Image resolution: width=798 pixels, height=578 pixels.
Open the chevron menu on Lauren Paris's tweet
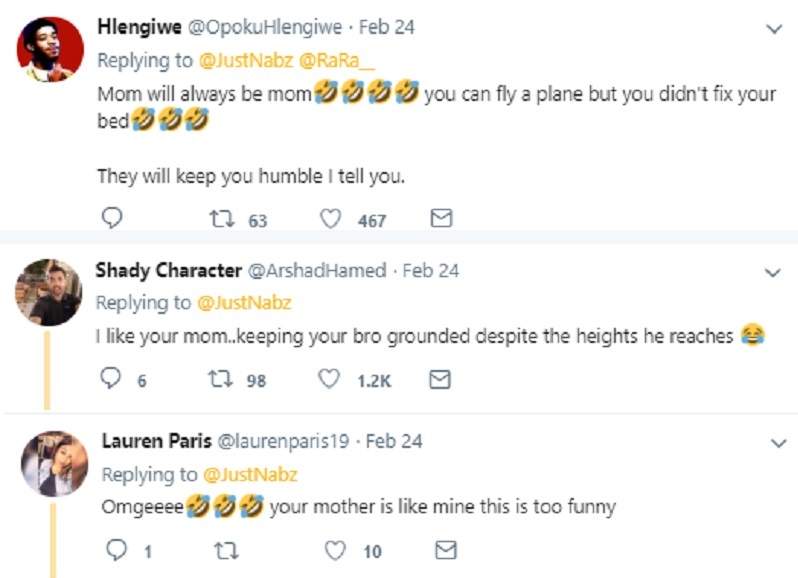coord(772,442)
